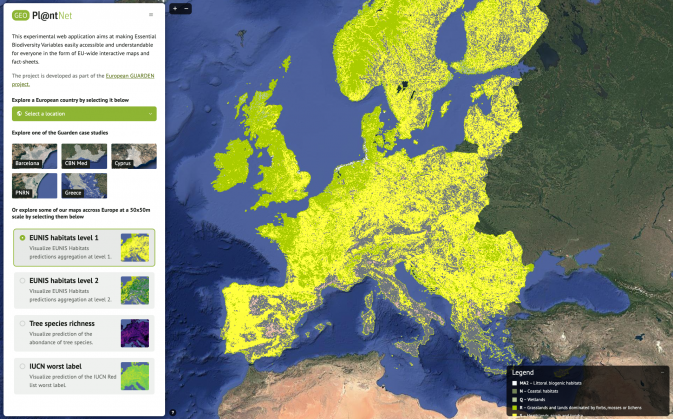
Task: Click the Tree species richness preview image
Action: (x=134, y=332)
